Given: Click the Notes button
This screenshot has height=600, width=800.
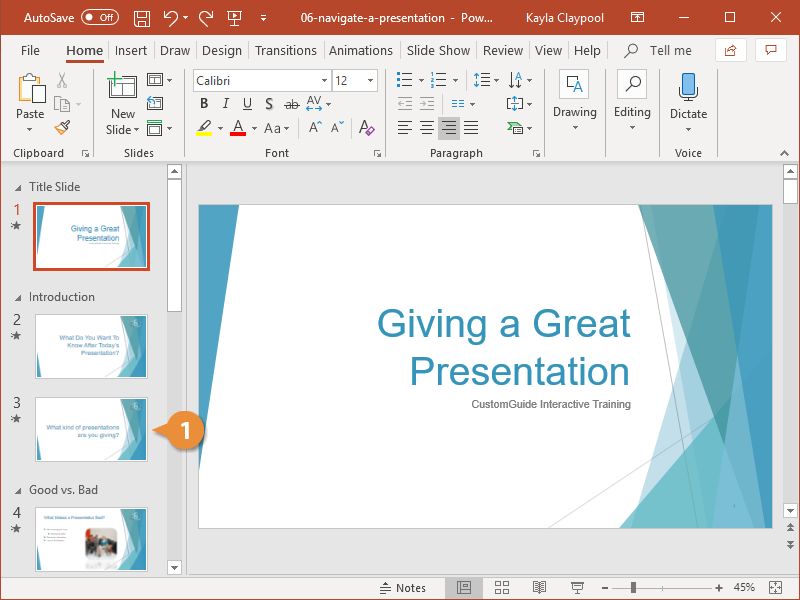Looking at the screenshot, I should point(402,587).
